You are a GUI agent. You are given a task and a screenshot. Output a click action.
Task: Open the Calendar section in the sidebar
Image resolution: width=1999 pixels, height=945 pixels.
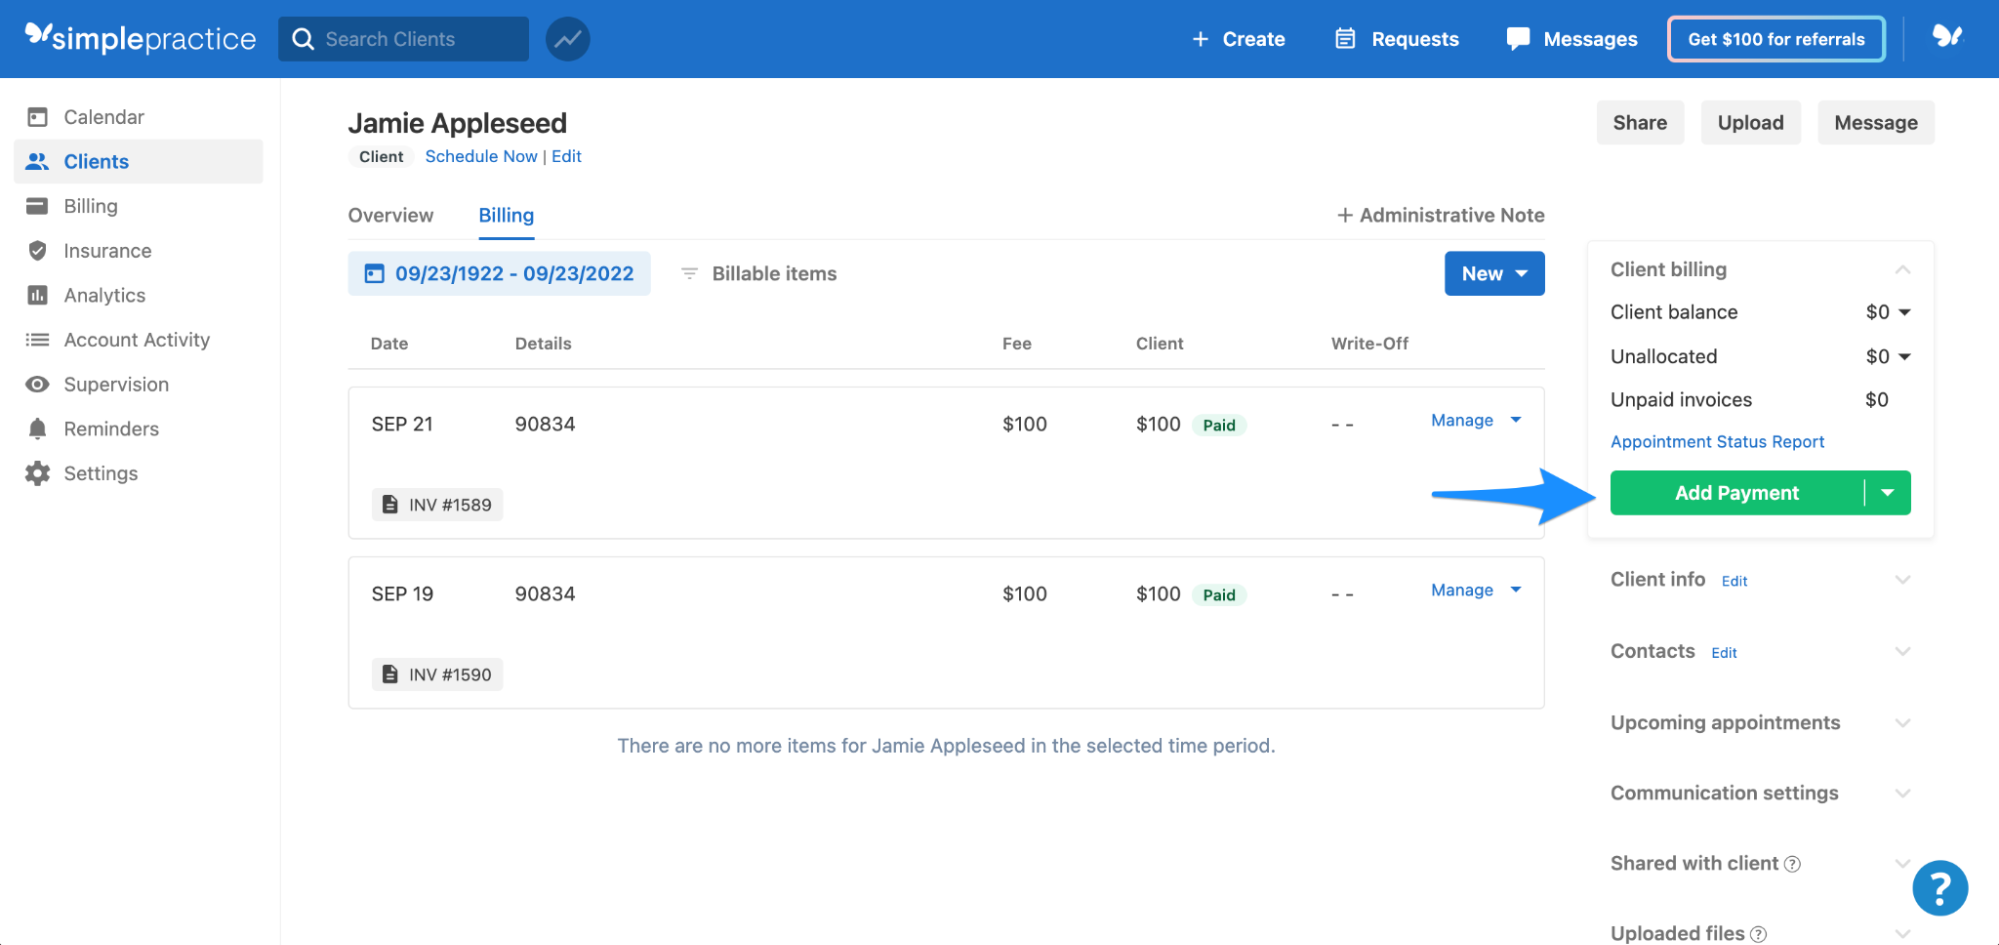(x=105, y=116)
